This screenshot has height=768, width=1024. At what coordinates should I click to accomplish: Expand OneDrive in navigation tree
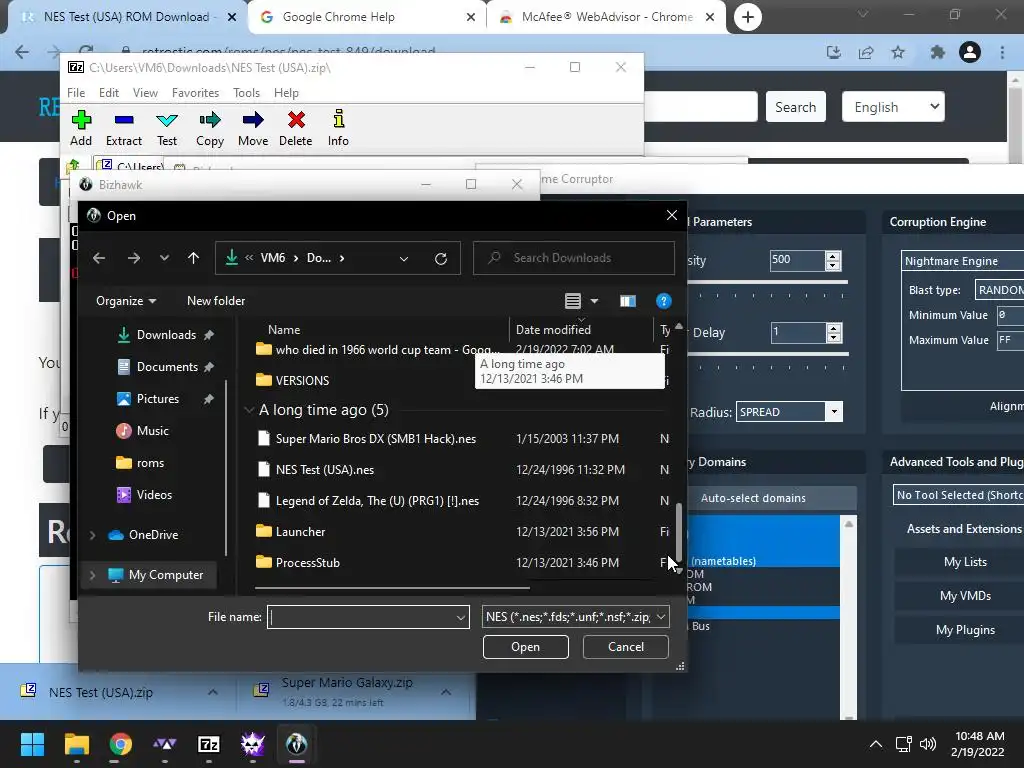(92, 535)
